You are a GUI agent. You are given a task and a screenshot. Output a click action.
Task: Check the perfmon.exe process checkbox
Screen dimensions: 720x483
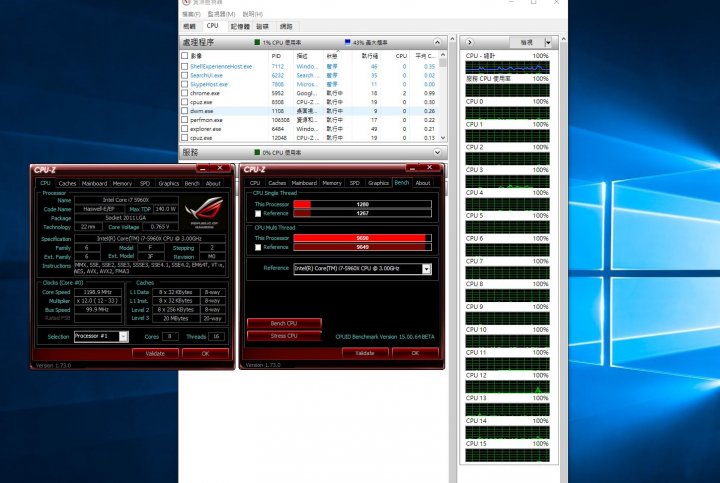click(185, 120)
